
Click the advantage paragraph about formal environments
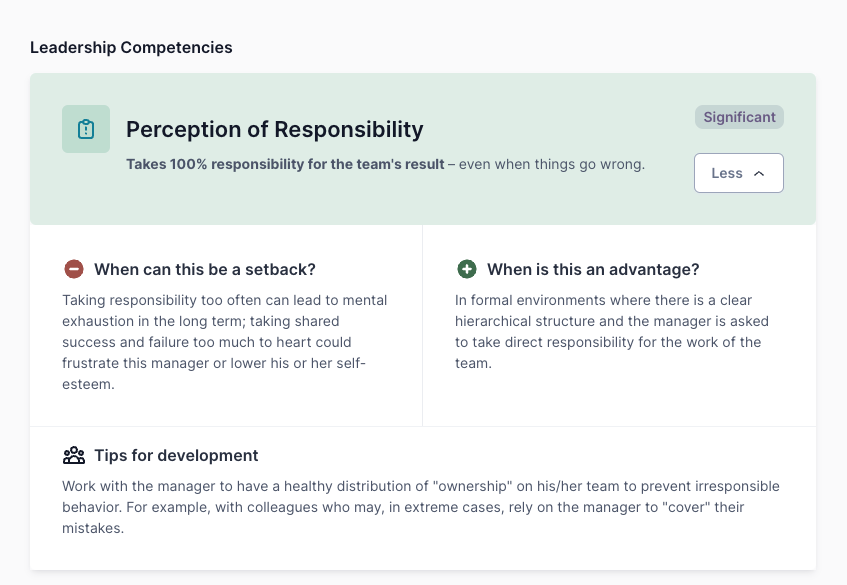(611, 332)
